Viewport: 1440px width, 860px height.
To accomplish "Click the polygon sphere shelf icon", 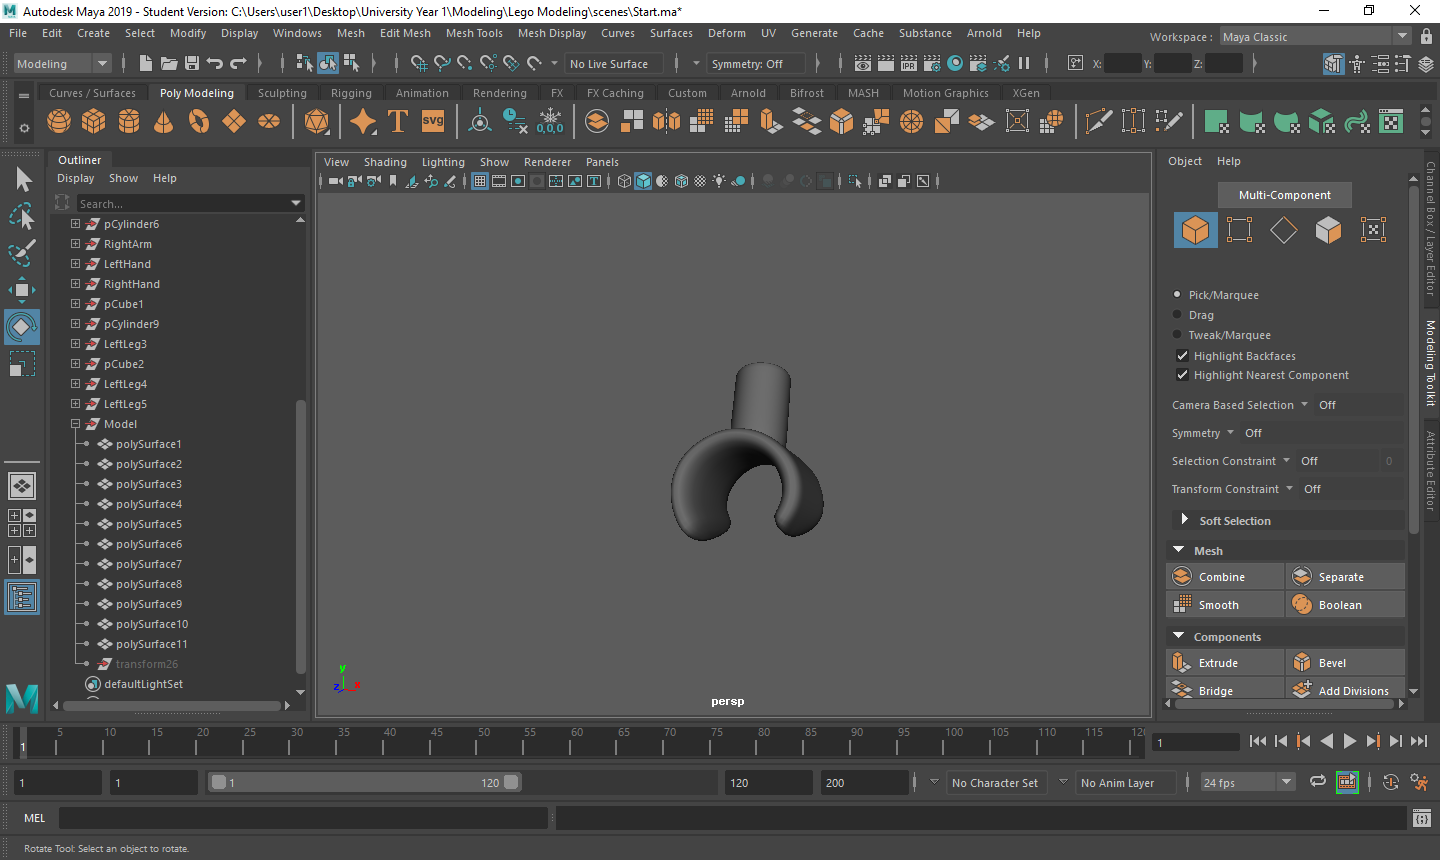I will [59, 122].
